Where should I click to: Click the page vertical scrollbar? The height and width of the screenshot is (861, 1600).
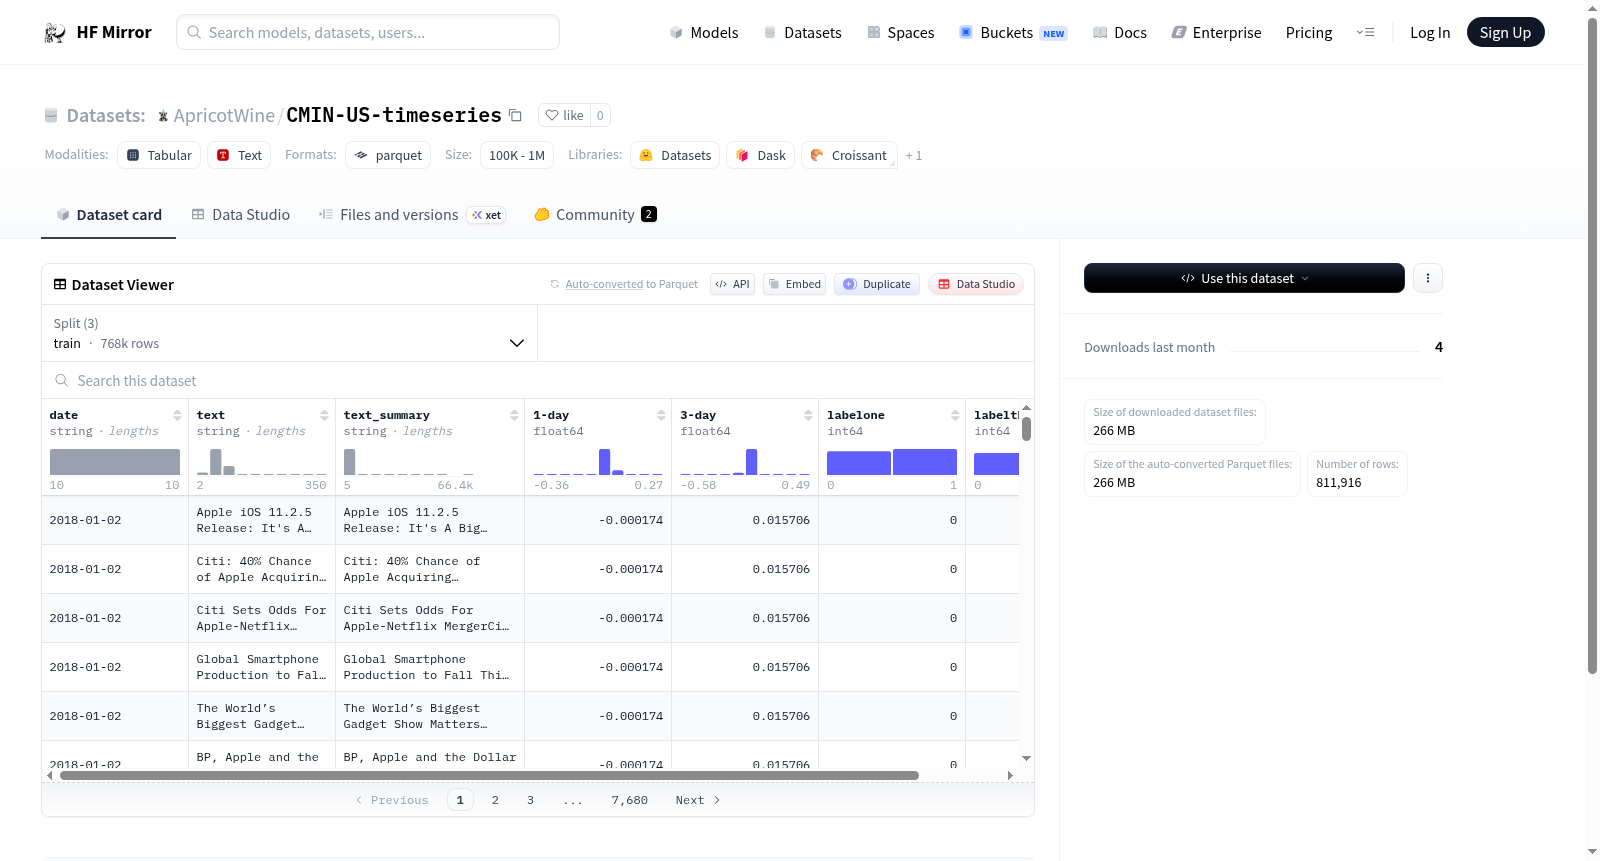click(x=1593, y=345)
